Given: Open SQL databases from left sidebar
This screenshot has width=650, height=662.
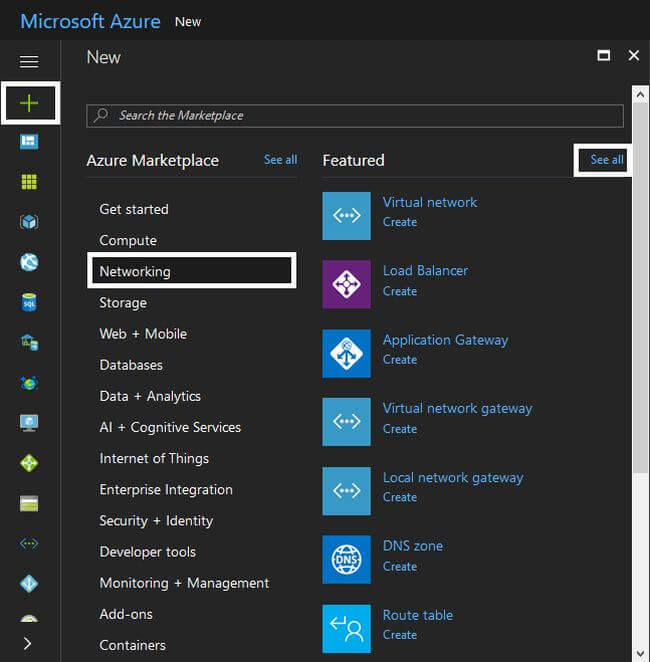Looking at the screenshot, I should pyautogui.click(x=29, y=303).
